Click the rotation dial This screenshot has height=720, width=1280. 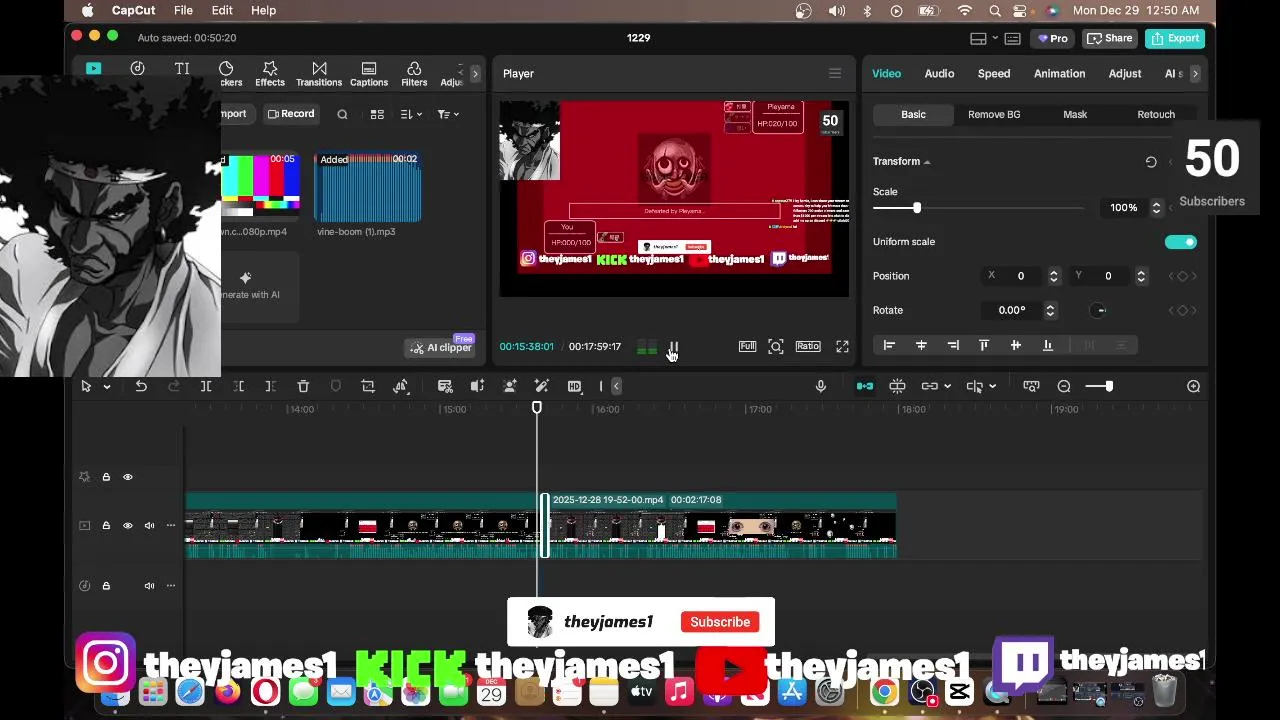coord(1099,310)
